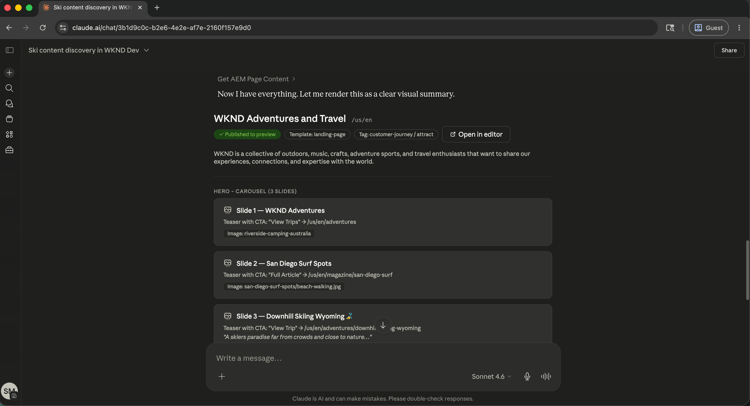Open site information icon in address bar
The width and height of the screenshot is (750, 406).
click(x=63, y=28)
